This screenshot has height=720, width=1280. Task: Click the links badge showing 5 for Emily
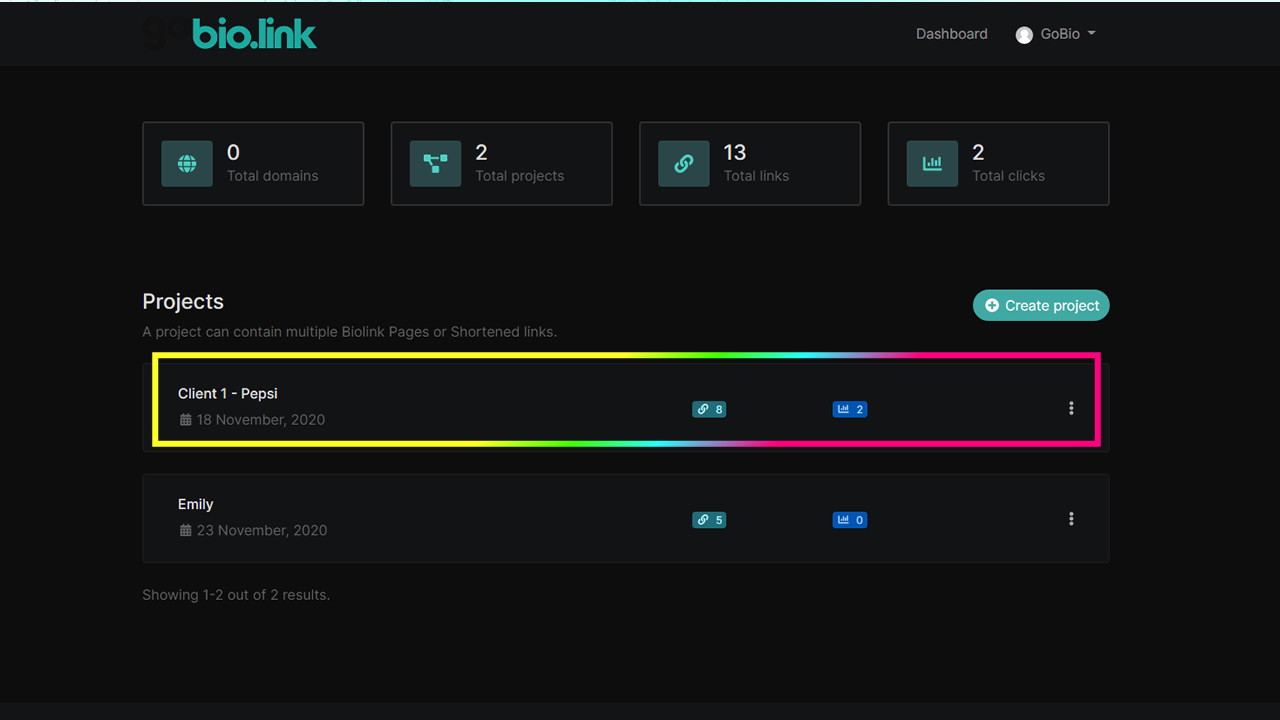[709, 519]
